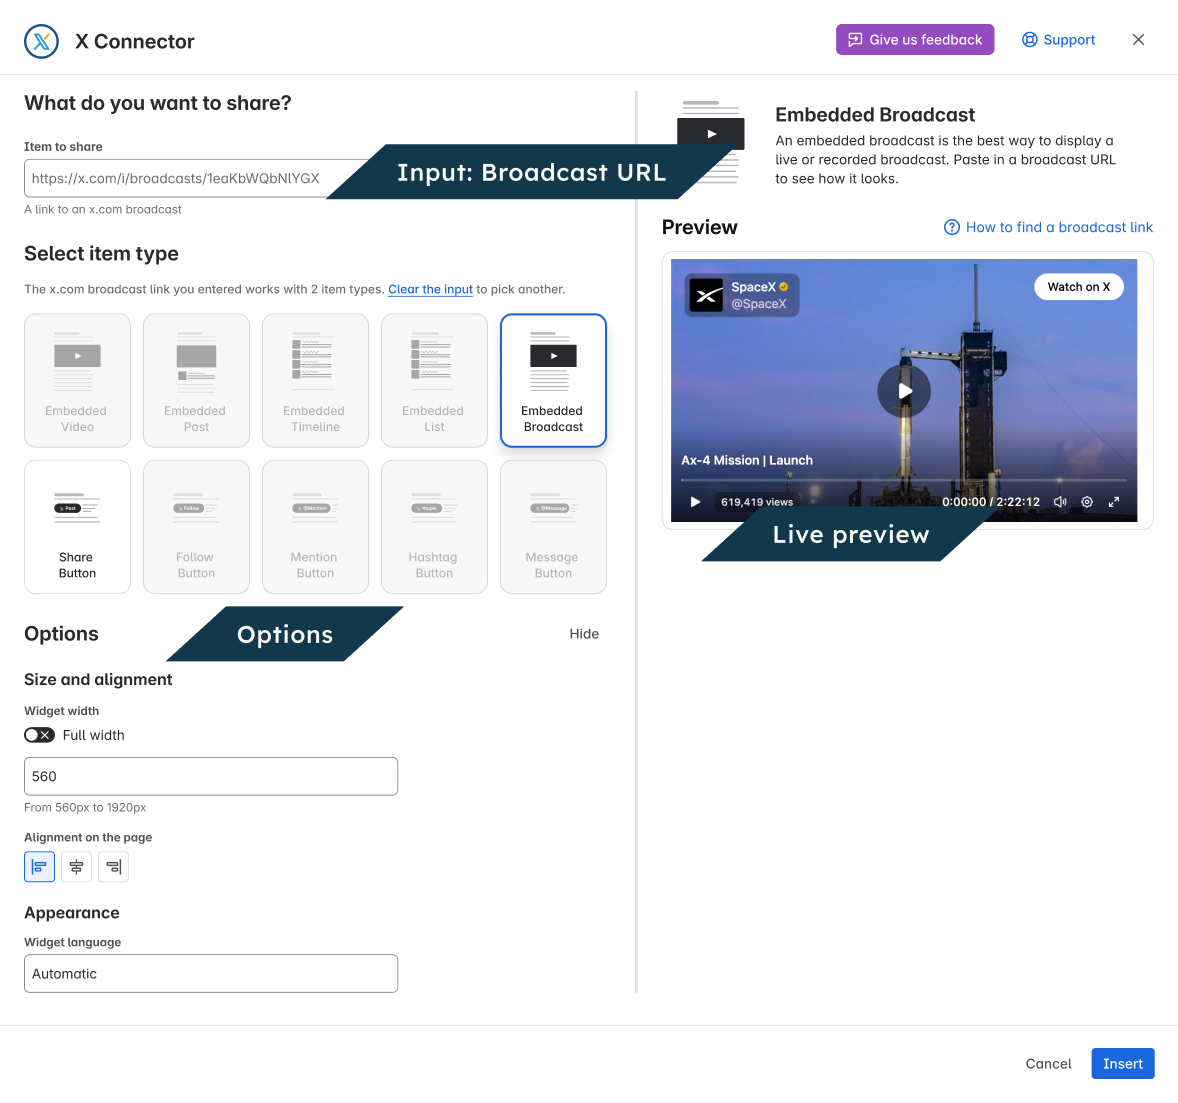Click the Insert button

(1122, 1064)
